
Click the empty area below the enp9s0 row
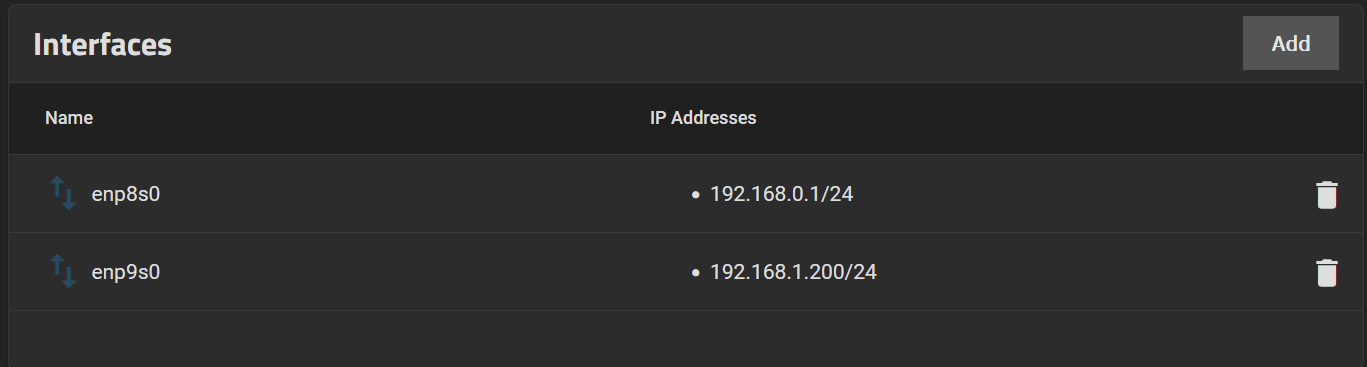(683, 338)
